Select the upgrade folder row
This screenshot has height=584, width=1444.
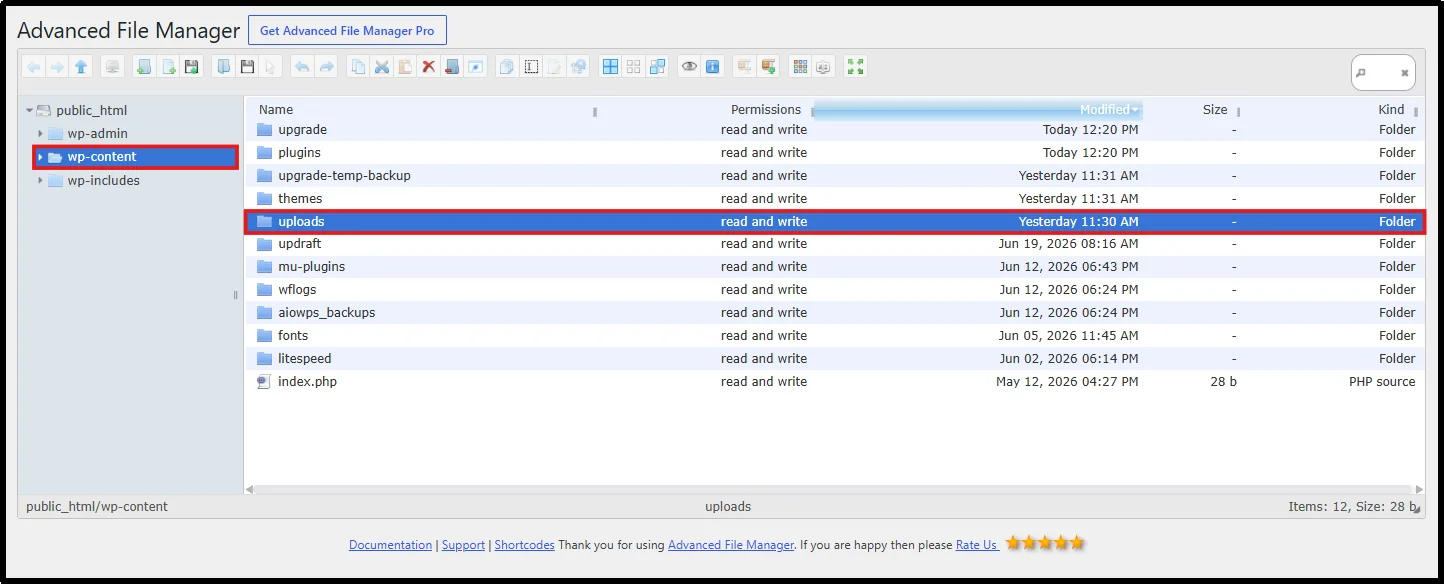(x=835, y=130)
